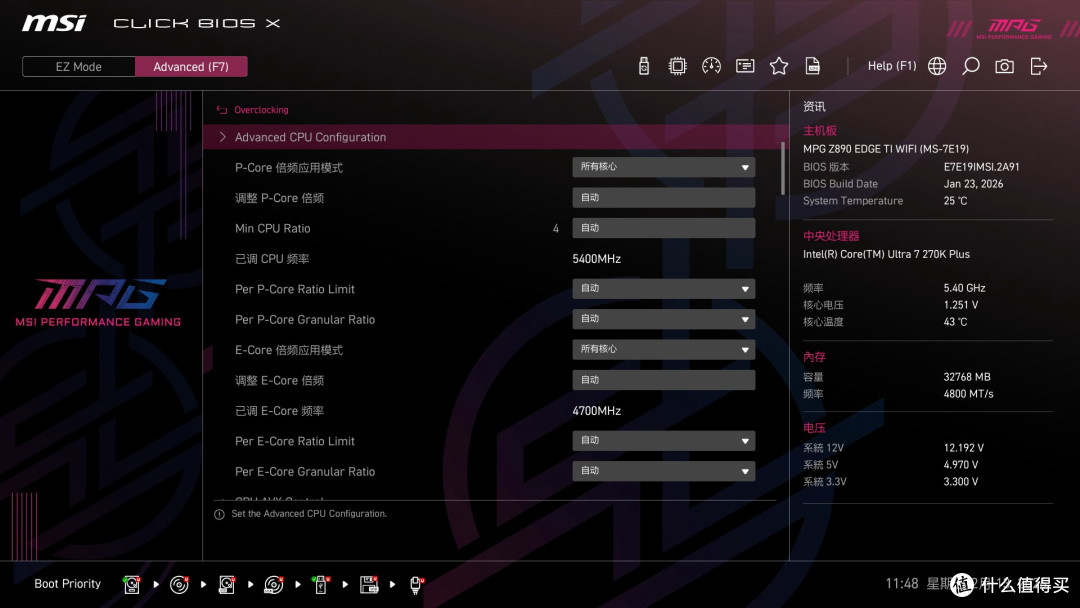Select USB hard disk boot device icon

pyautogui.click(x=226, y=585)
